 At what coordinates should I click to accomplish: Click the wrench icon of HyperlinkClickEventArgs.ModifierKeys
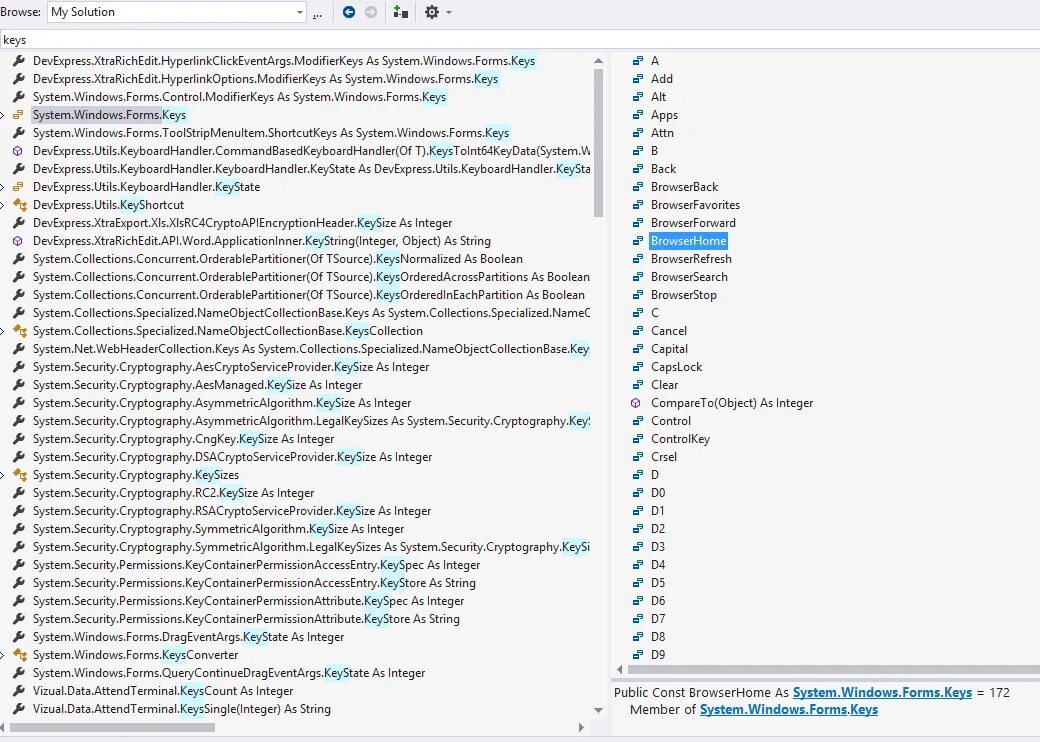click(19, 61)
